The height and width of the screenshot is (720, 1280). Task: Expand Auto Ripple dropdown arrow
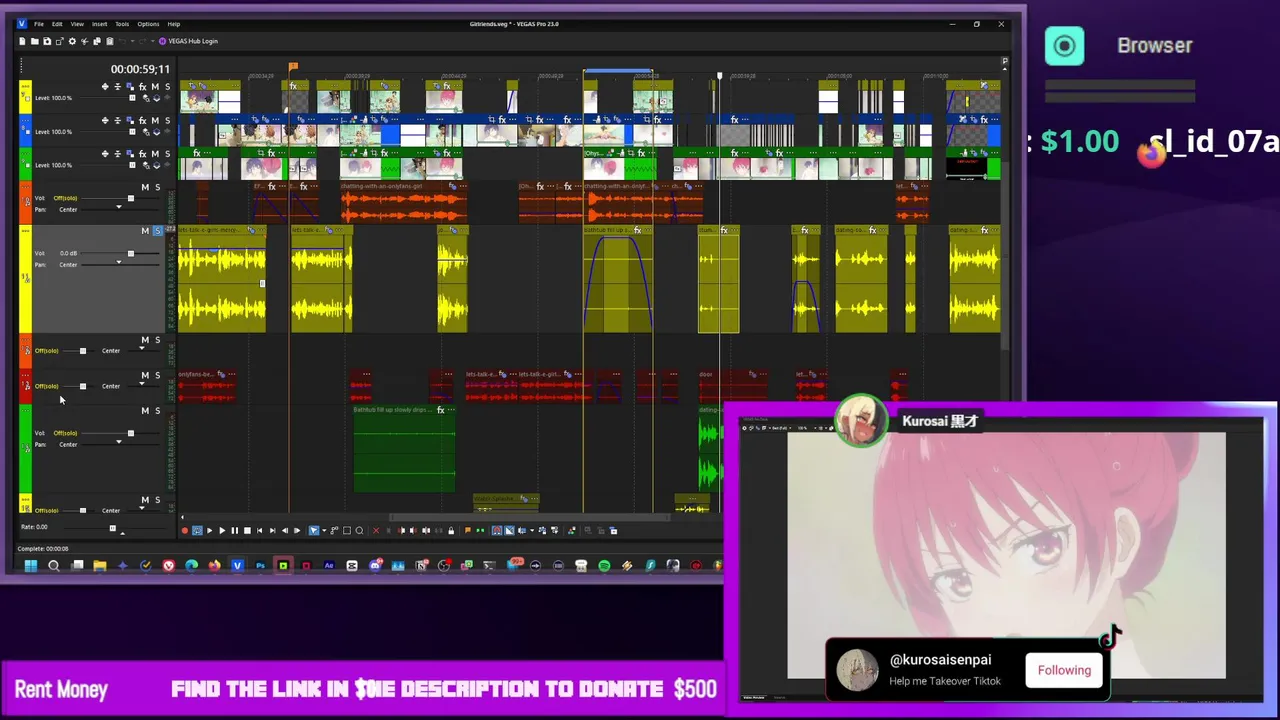pyautogui.click(x=532, y=530)
